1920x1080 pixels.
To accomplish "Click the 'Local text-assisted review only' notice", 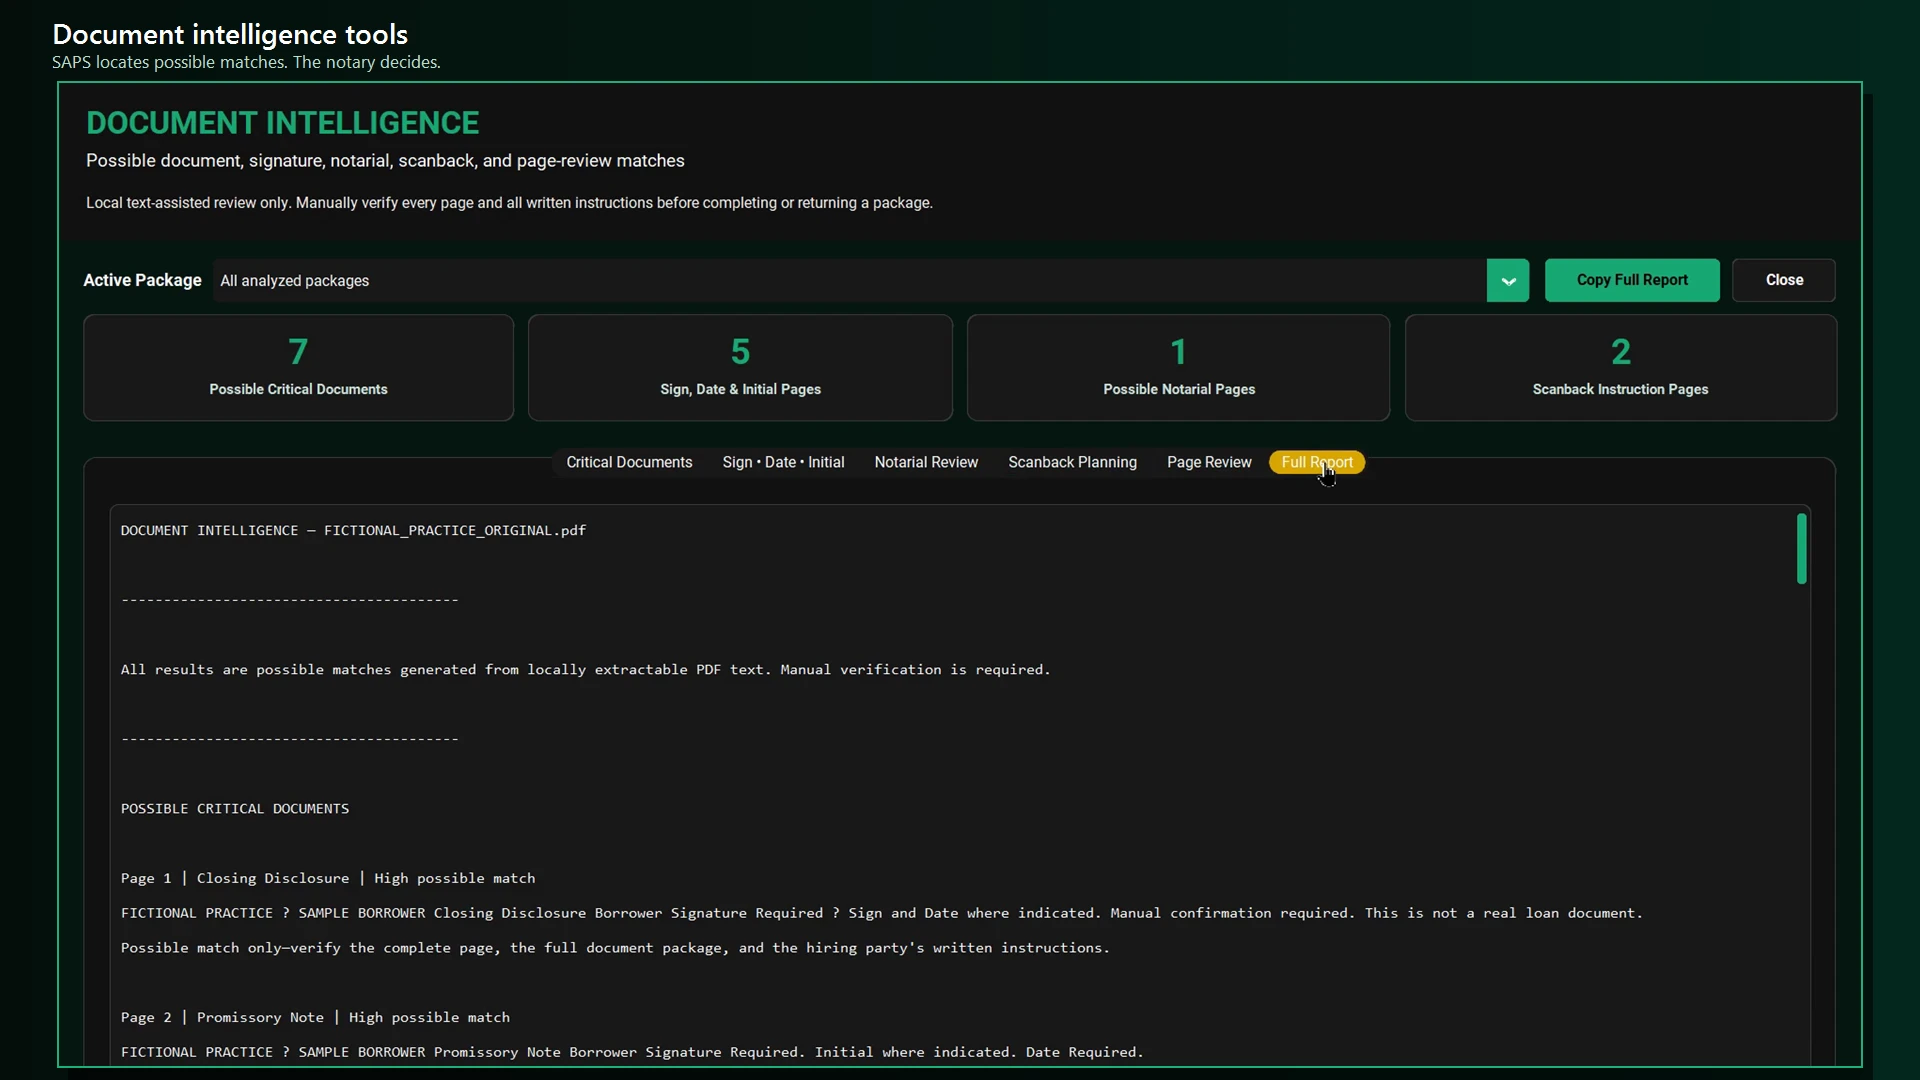I will pyautogui.click(x=509, y=203).
